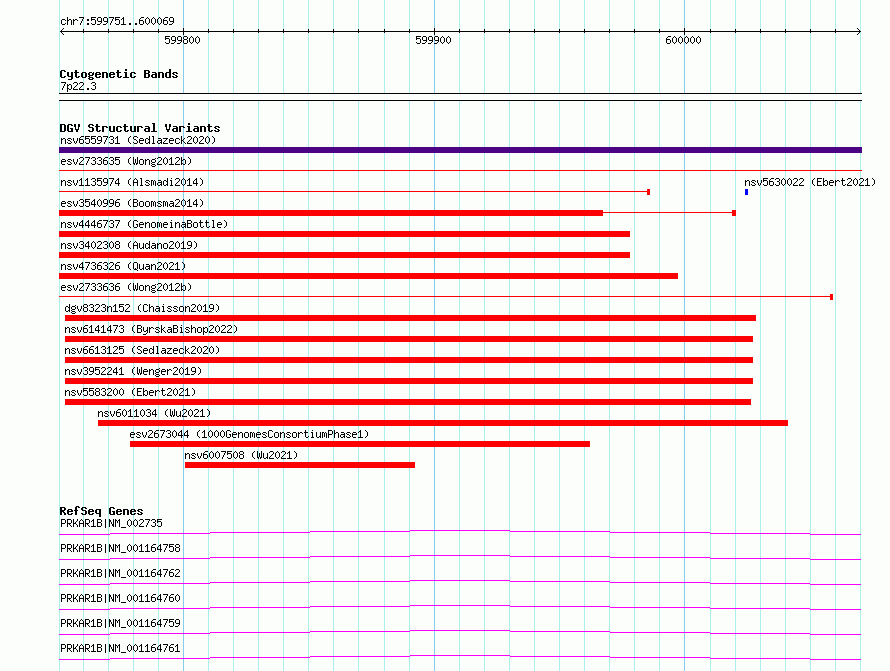Screen dimensions: 890x671
Task: Click the red bar under nsv3952241
Action: [409, 381]
